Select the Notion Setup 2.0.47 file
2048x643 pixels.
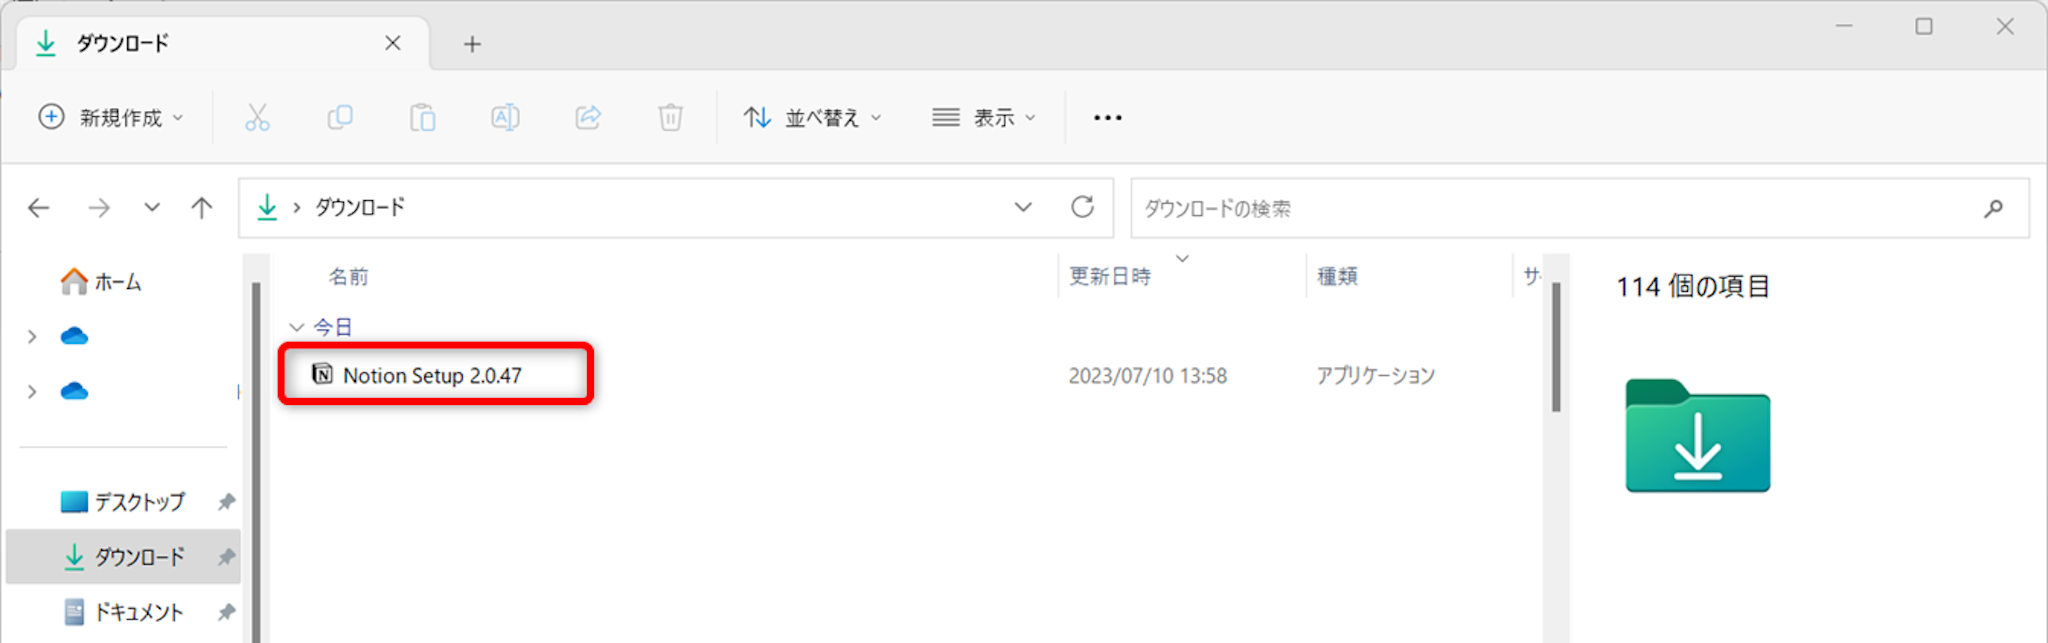click(x=432, y=375)
